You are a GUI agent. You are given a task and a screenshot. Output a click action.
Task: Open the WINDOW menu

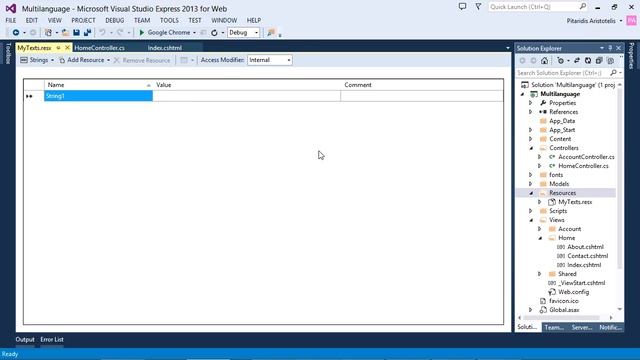tap(224, 20)
